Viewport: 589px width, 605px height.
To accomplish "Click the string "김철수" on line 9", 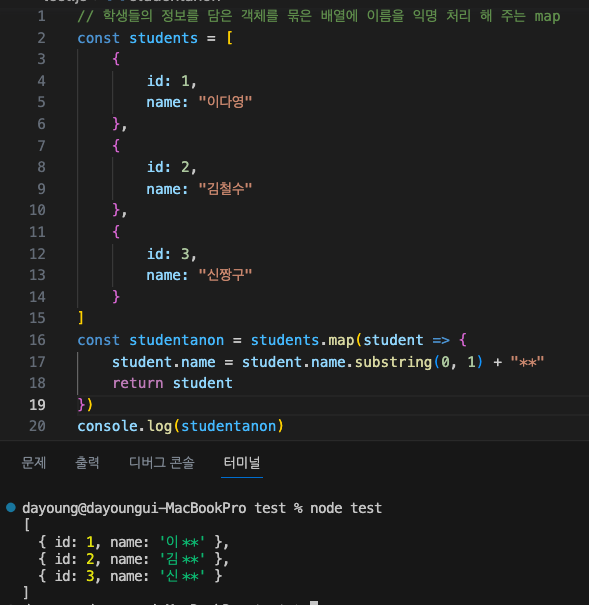I will 225,189.
